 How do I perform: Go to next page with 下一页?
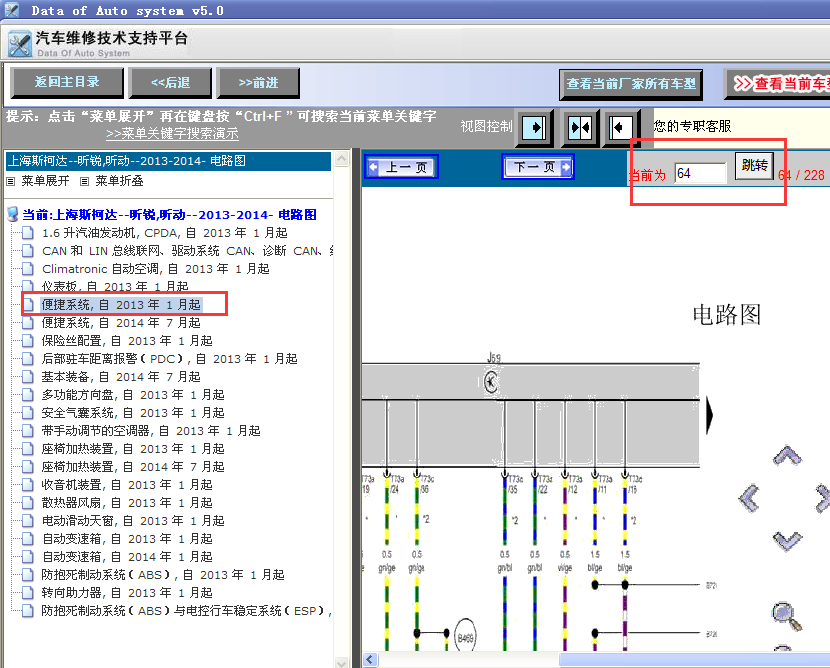point(538,167)
